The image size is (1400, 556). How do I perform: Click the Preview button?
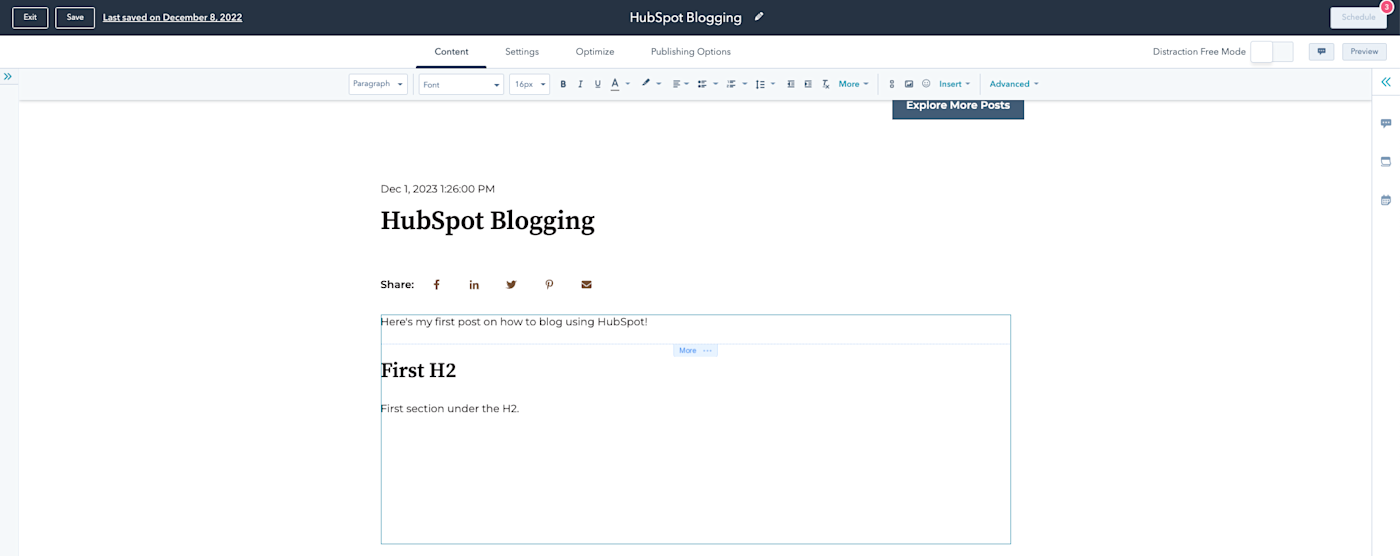(1364, 52)
